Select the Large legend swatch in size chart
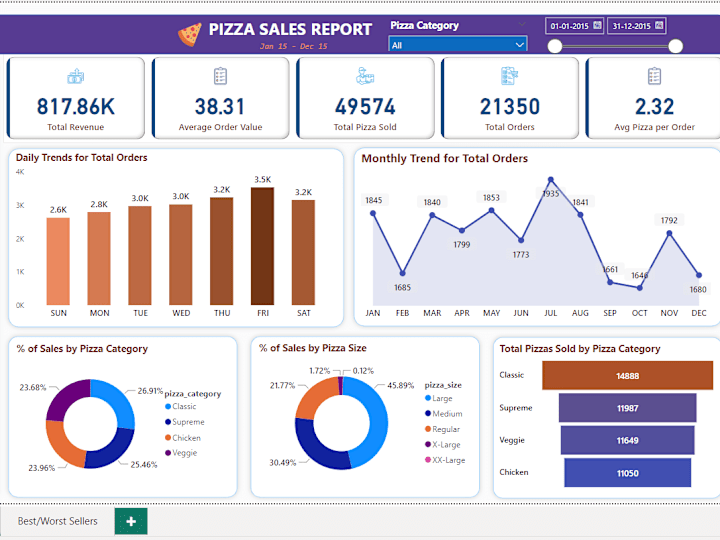 (x=428, y=398)
